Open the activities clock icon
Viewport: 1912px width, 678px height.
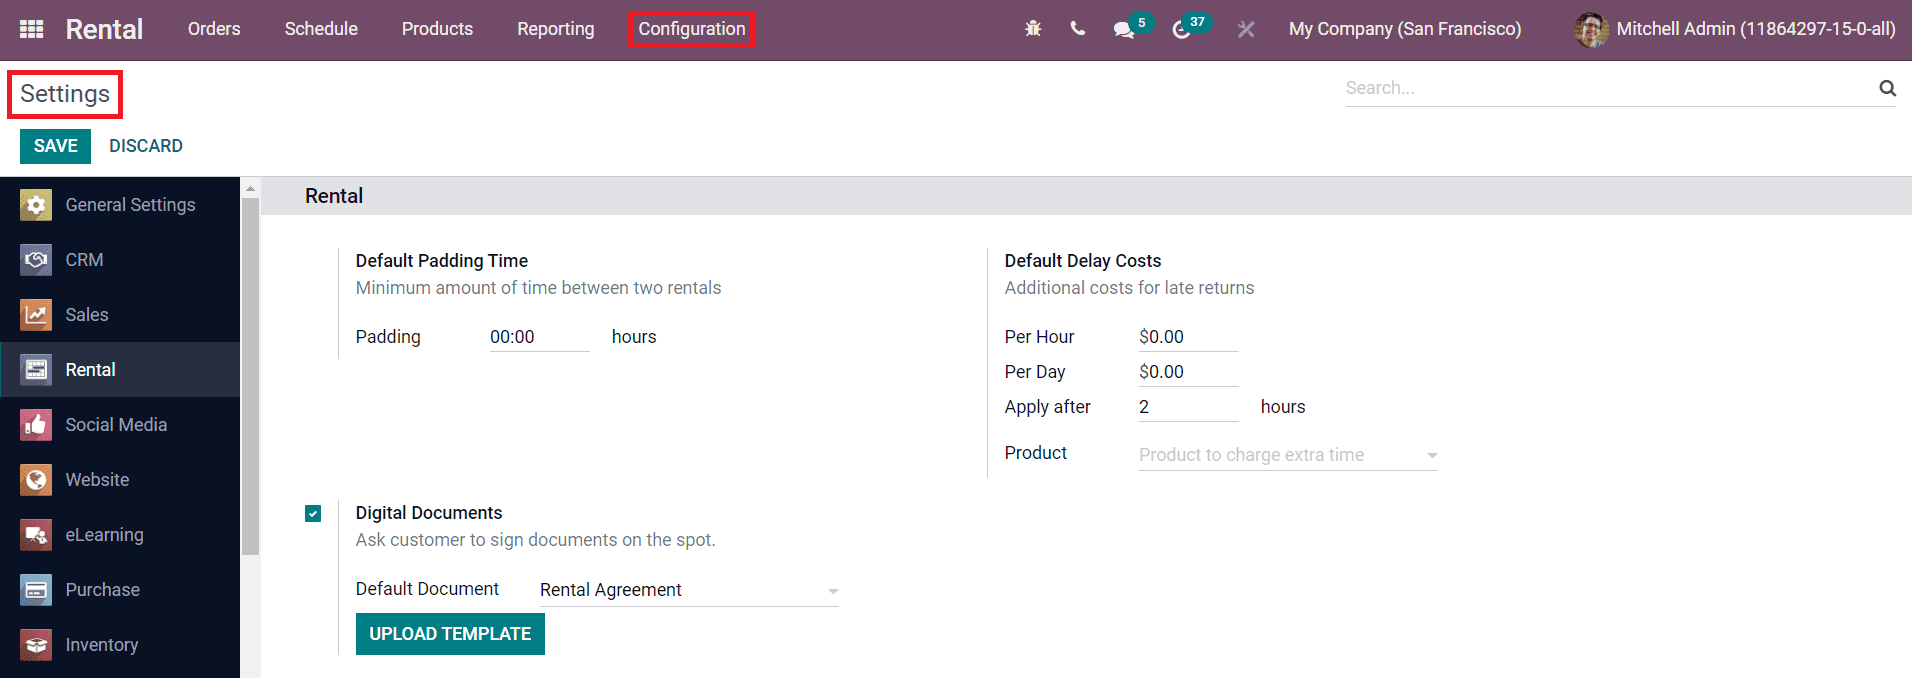tap(1181, 30)
